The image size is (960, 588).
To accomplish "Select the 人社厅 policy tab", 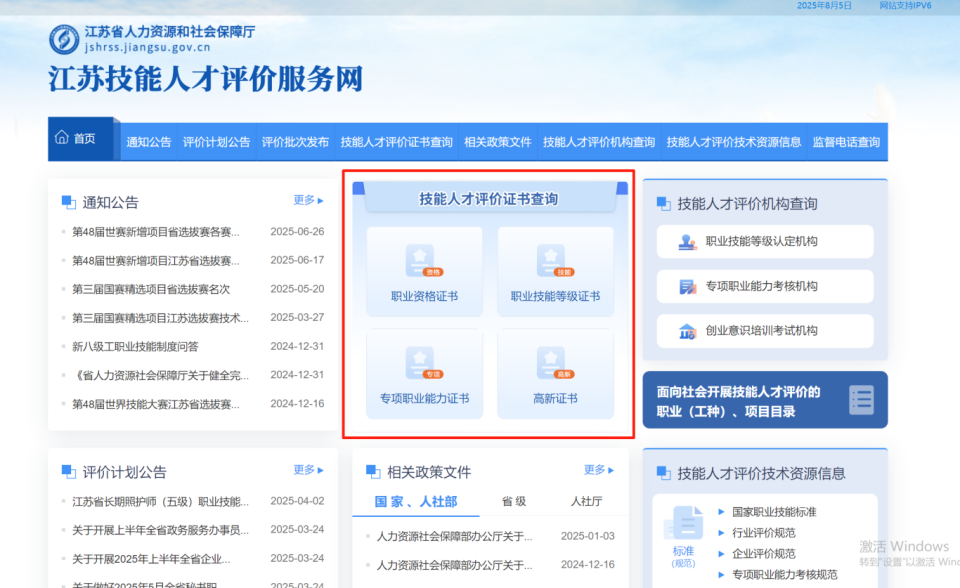I will (586, 502).
